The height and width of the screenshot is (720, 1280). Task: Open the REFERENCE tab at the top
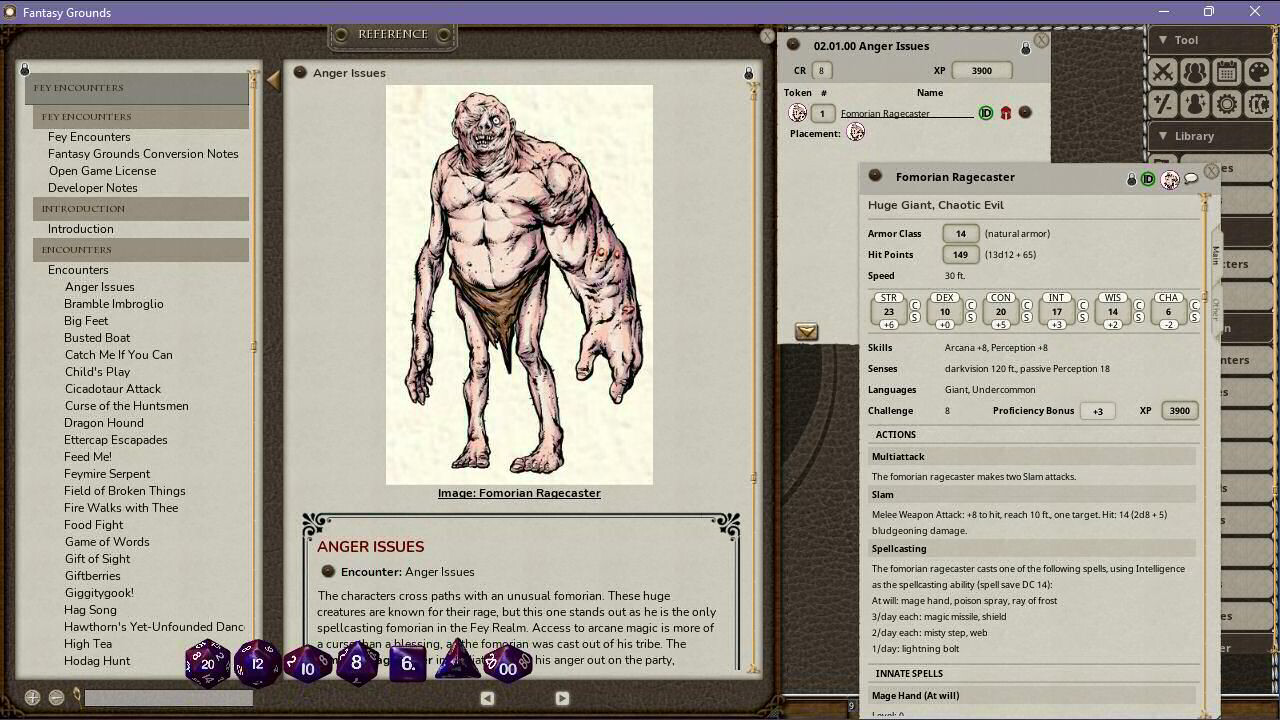(x=392, y=33)
